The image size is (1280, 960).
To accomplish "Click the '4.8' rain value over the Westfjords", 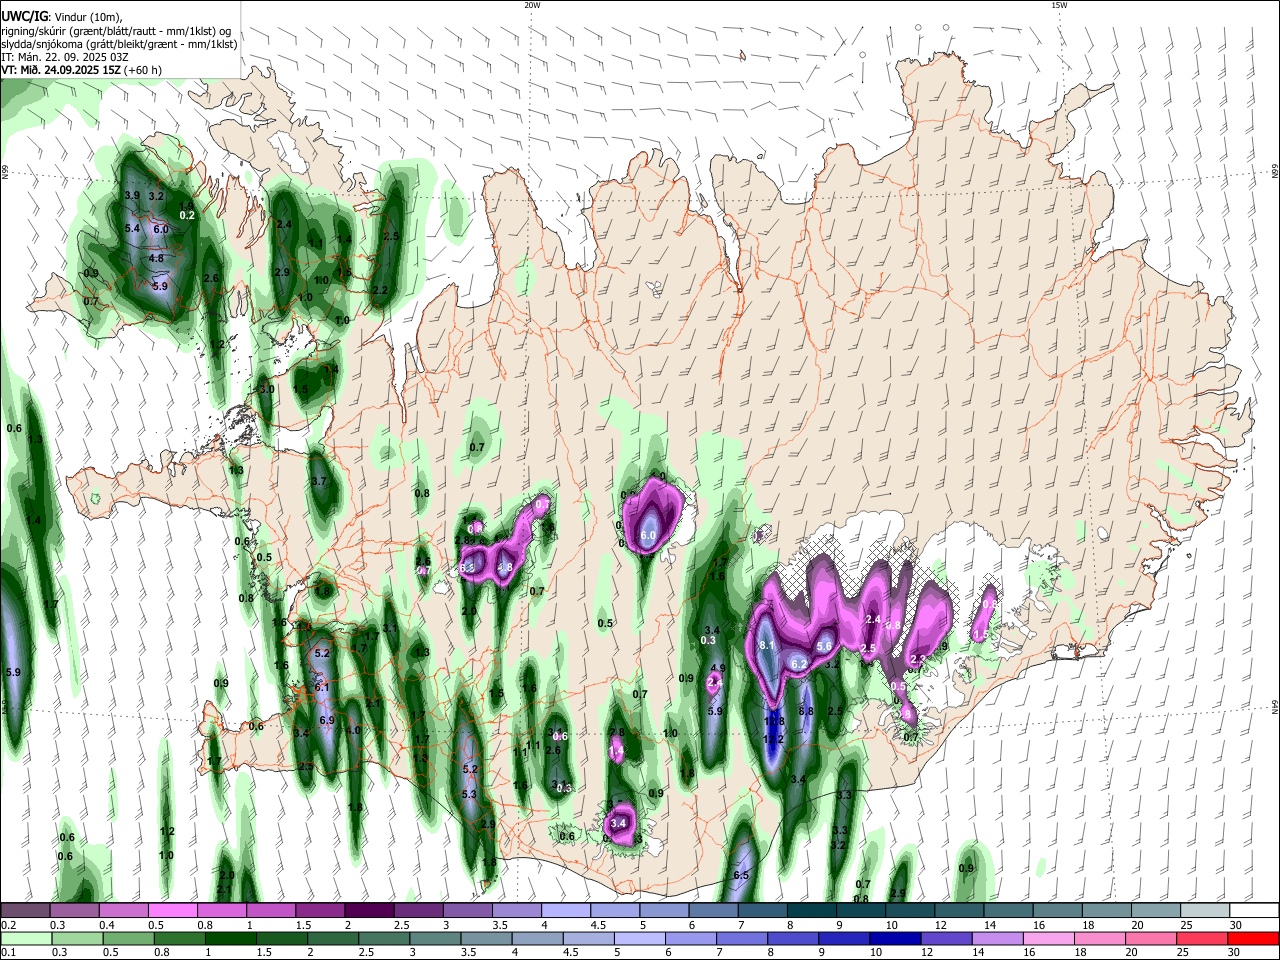I will click(156, 258).
